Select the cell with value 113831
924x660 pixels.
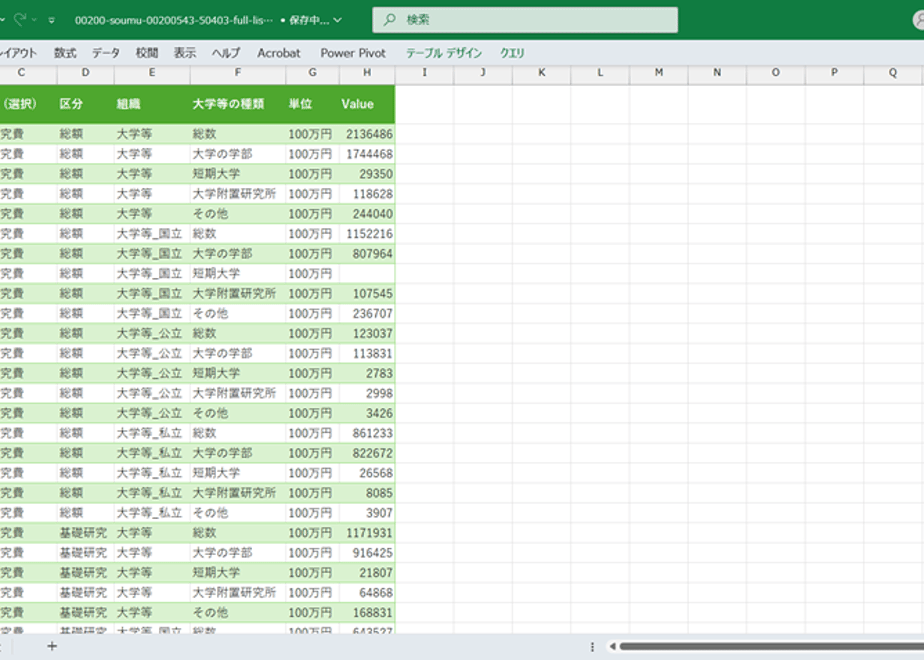coord(367,354)
